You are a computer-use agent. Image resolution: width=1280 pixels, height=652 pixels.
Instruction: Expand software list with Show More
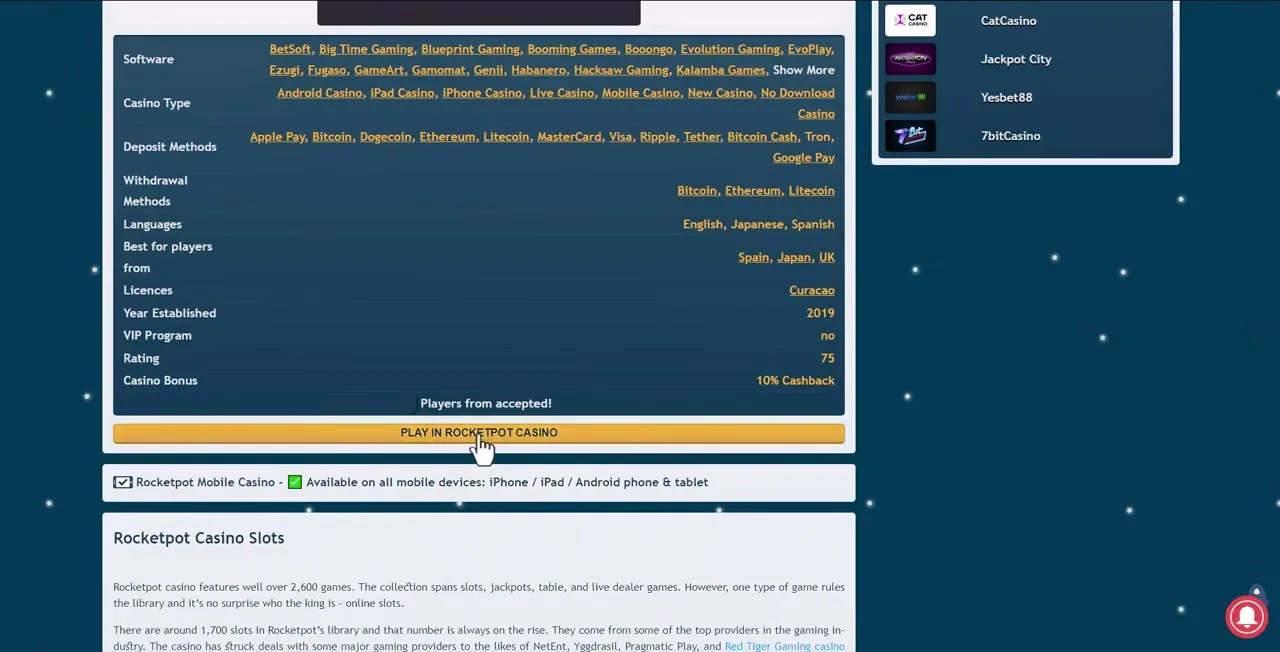(x=803, y=70)
